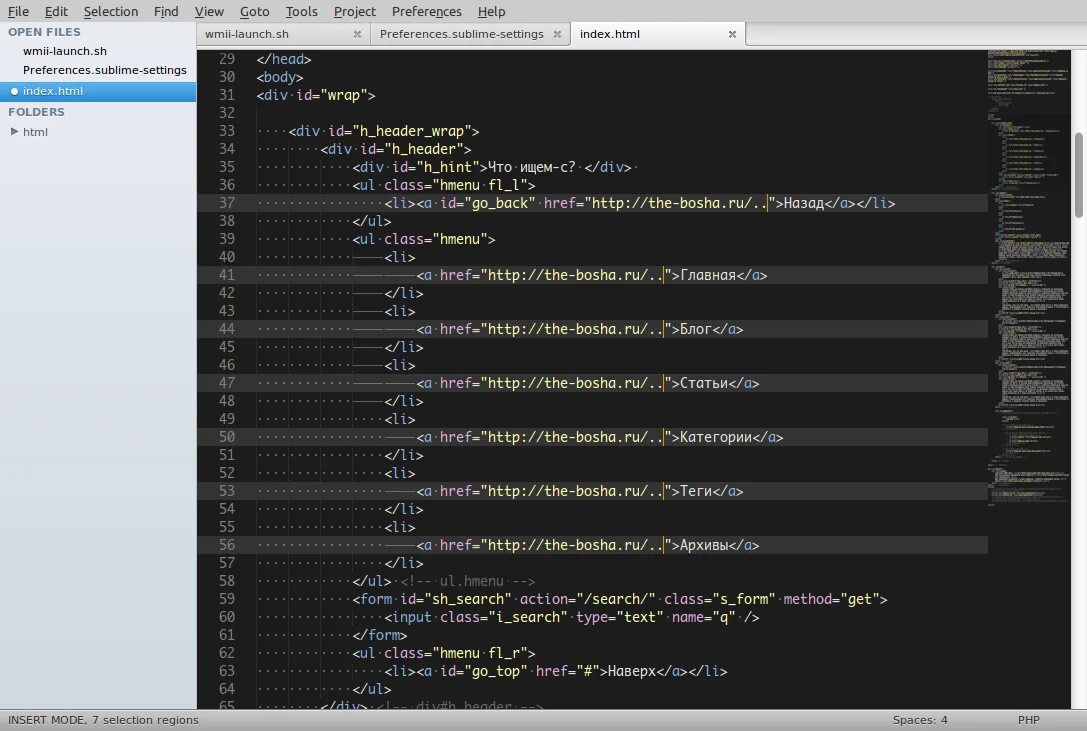Open the Find menu
This screenshot has width=1087, height=731.
166,11
